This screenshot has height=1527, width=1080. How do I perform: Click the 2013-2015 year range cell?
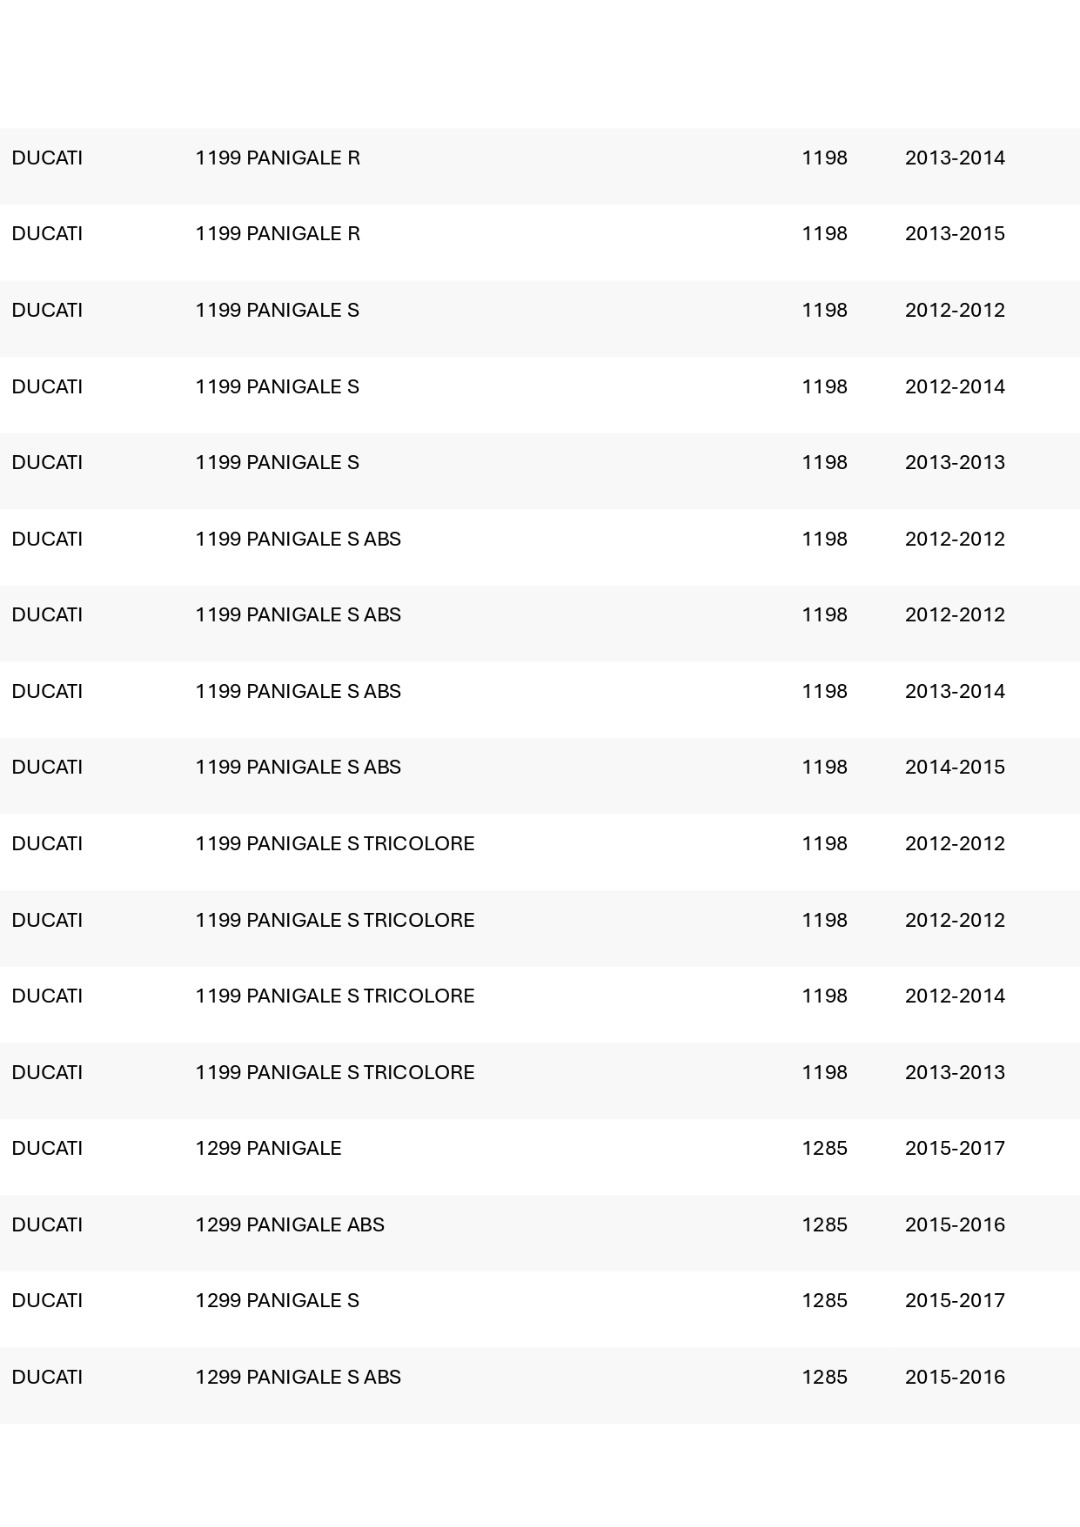(x=955, y=234)
